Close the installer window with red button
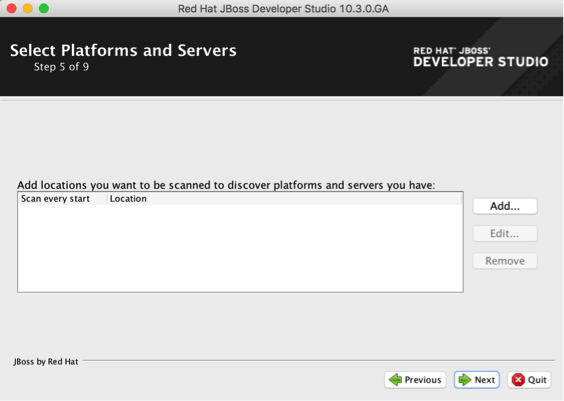Image resolution: width=564 pixels, height=401 pixels. pyautogui.click(x=12, y=8)
